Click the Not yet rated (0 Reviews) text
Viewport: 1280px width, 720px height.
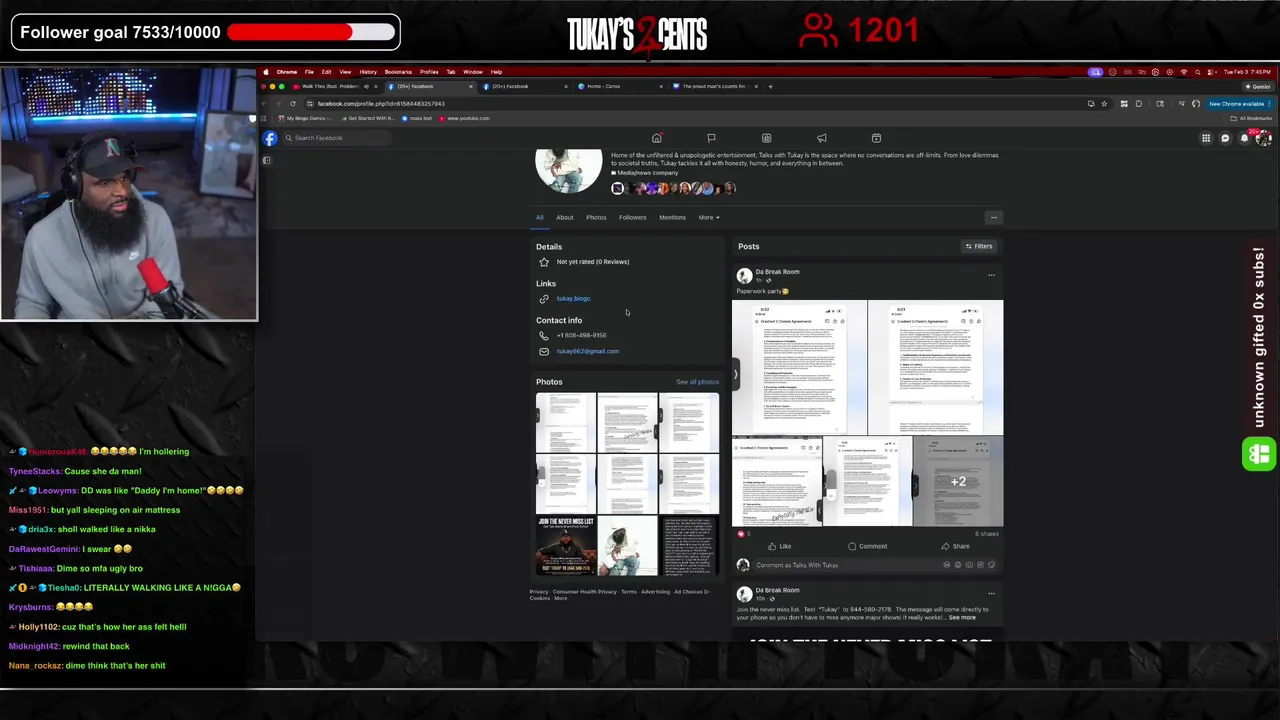click(593, 262)
